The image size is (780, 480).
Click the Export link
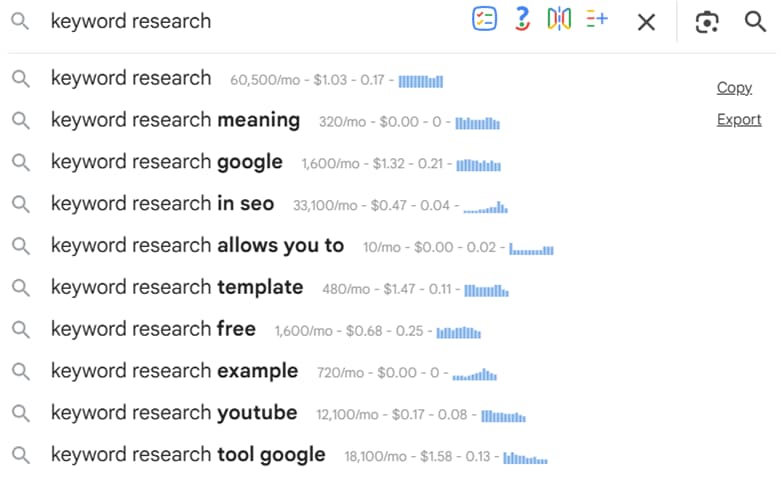click(x=739, y=120)
